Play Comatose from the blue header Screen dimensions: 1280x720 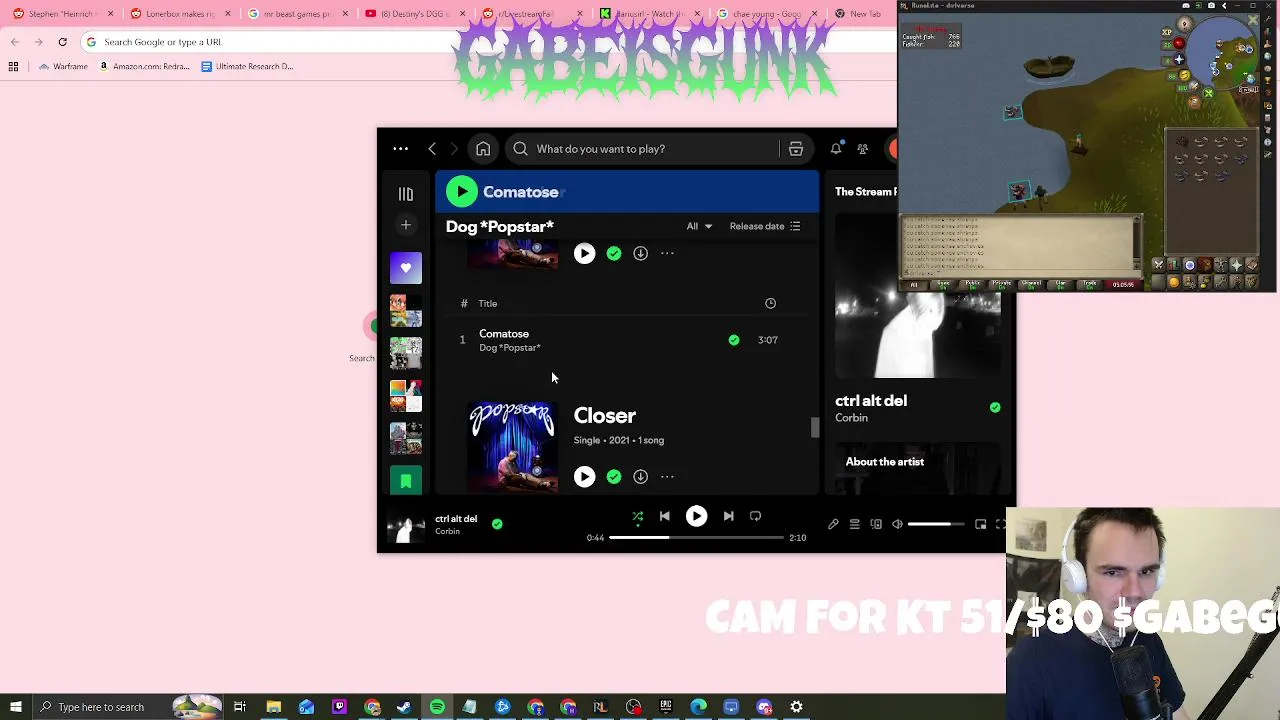[x=462, y=192]
